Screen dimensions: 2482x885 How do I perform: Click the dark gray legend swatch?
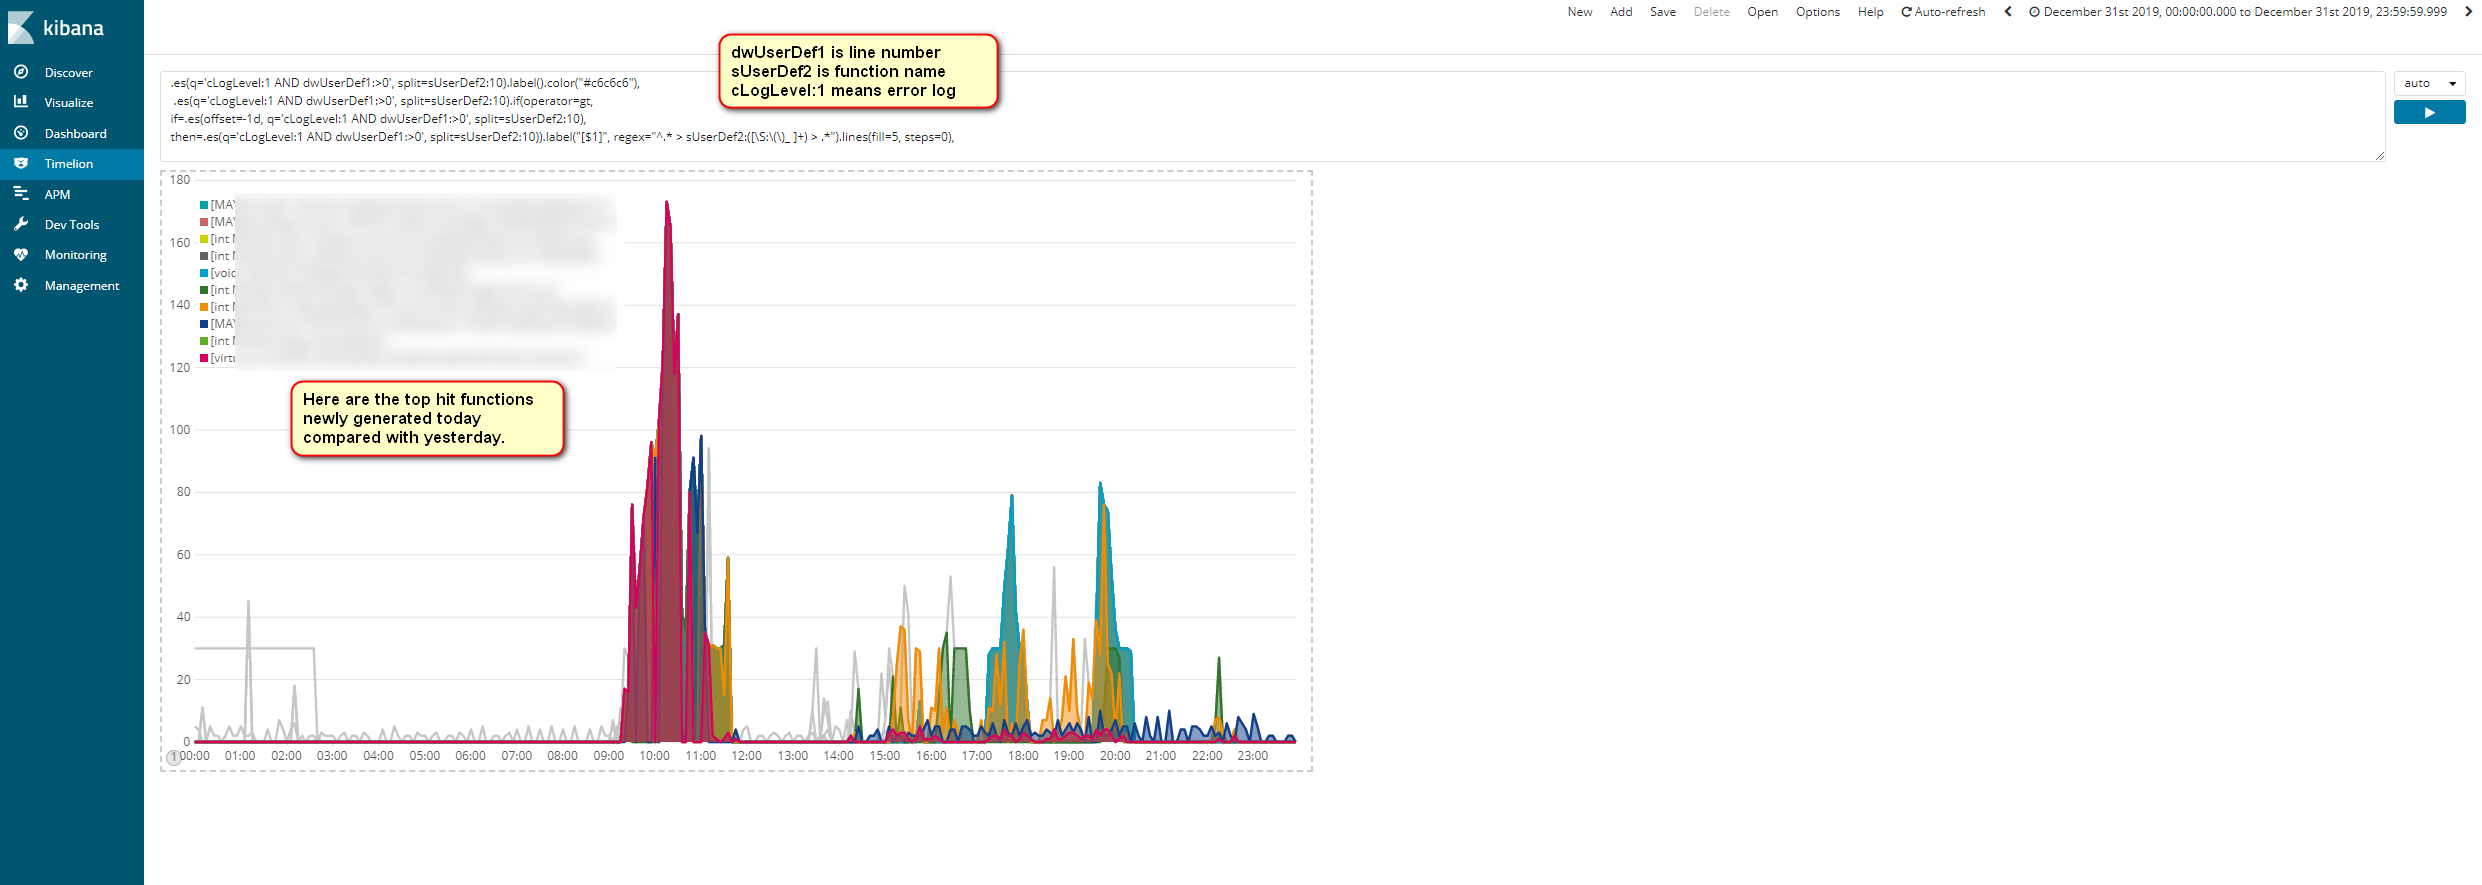(204, 256)
